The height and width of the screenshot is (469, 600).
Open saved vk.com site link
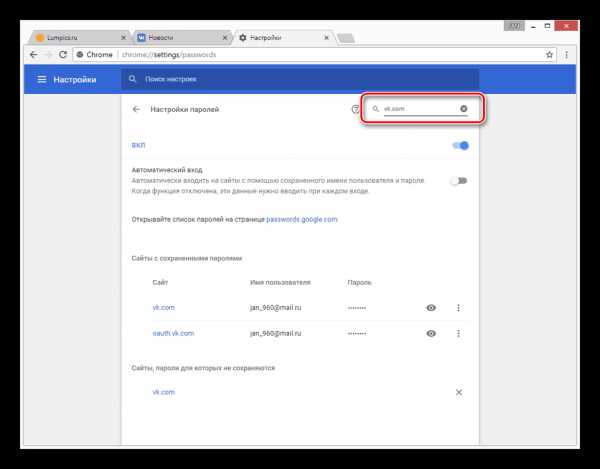coord(163,308)
